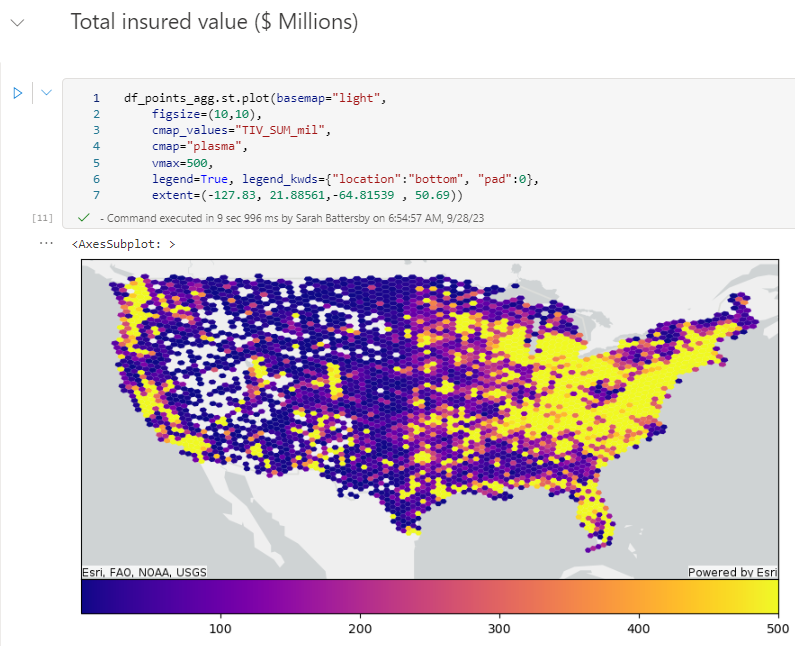Open the output ellipsis menu
The height and width of the screenshot is (646, 795).
(46, 243)
